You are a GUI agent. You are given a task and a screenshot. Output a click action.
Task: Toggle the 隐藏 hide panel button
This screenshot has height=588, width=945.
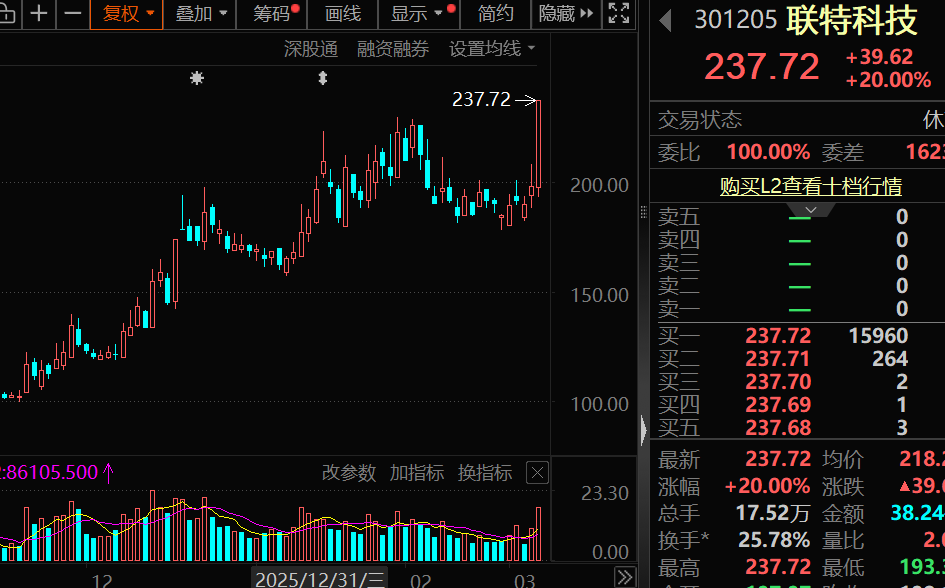click(566, 14)
